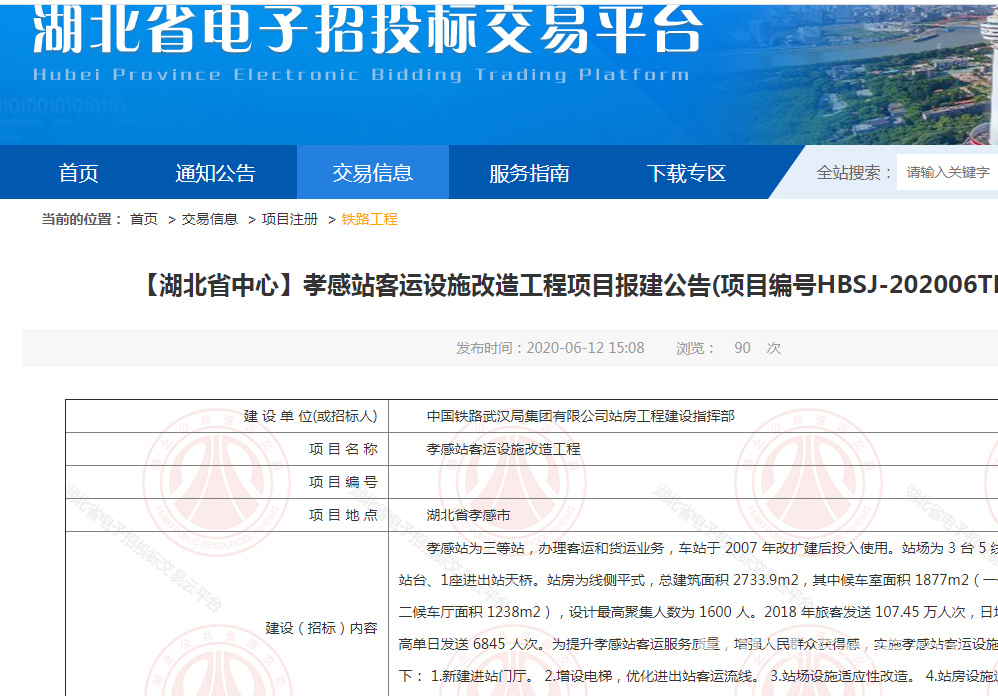Open the 通知公告 navigation tab
The width and height of the screenshot is (998, 696).
[x=215, y=173]
